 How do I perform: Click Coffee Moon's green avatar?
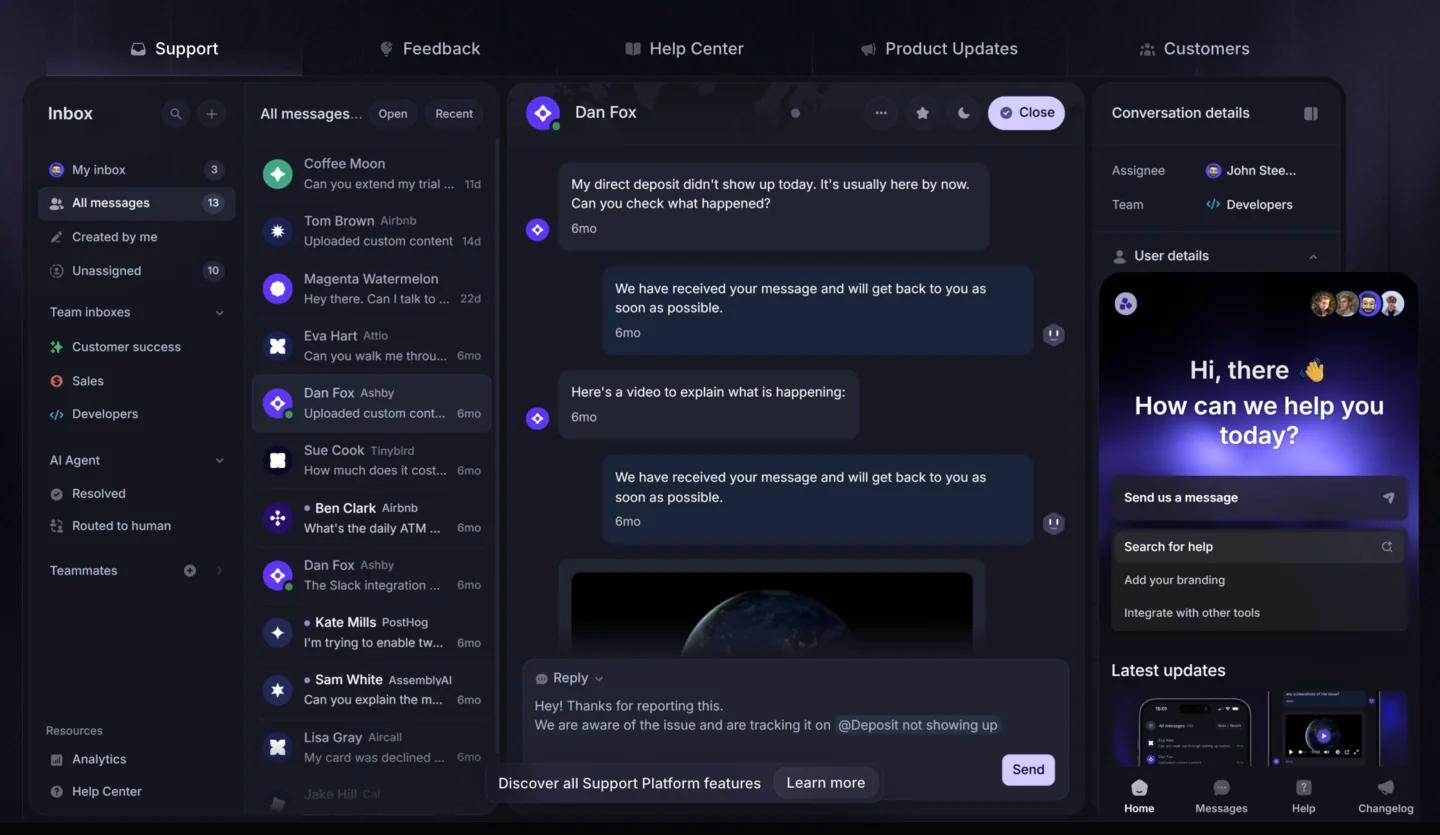(x=277, y=174)
